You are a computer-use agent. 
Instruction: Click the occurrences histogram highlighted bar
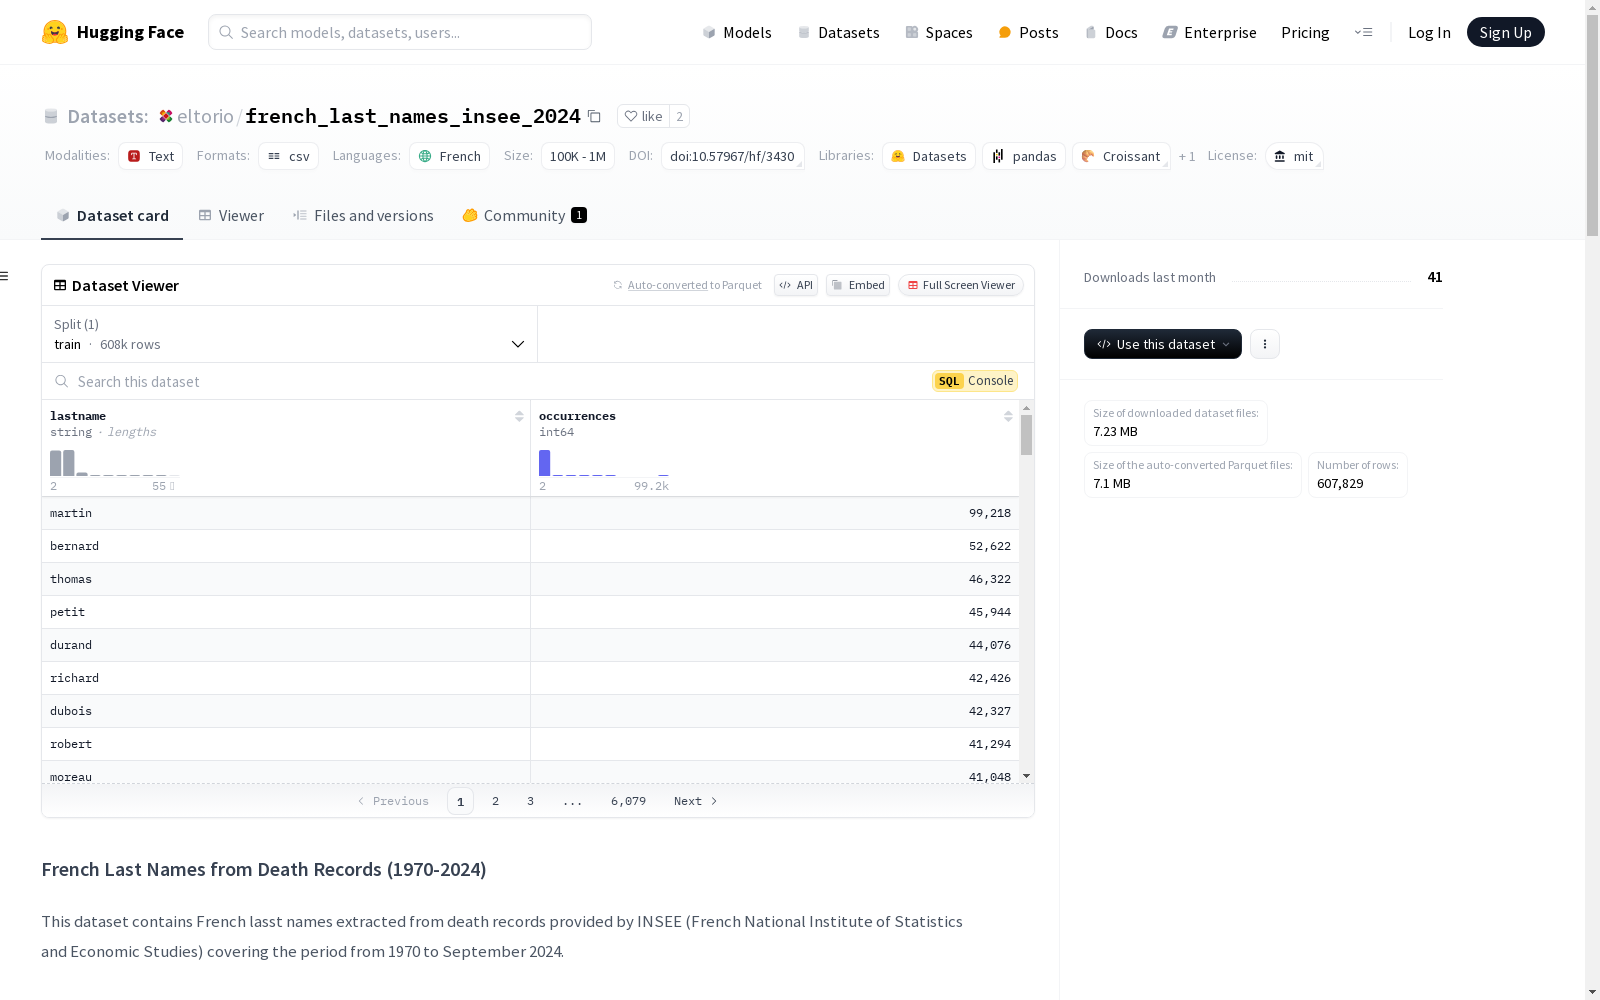click(x=544, y=463)
